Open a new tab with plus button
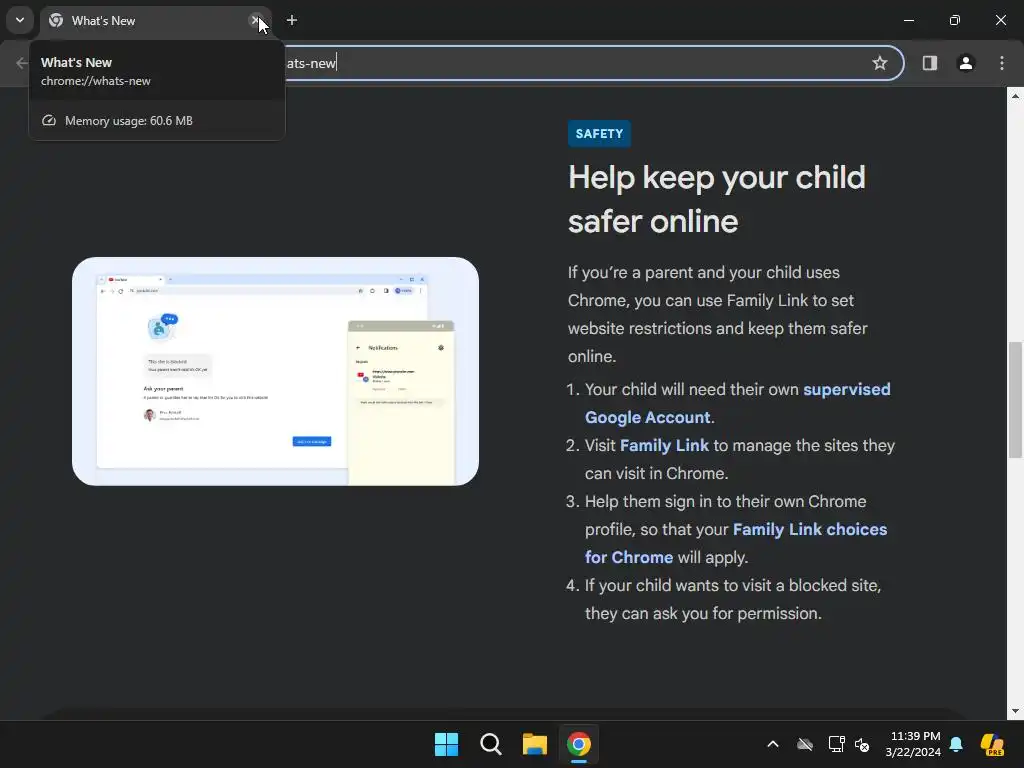Screen dimensions: 1024x768 click(292, 20)
